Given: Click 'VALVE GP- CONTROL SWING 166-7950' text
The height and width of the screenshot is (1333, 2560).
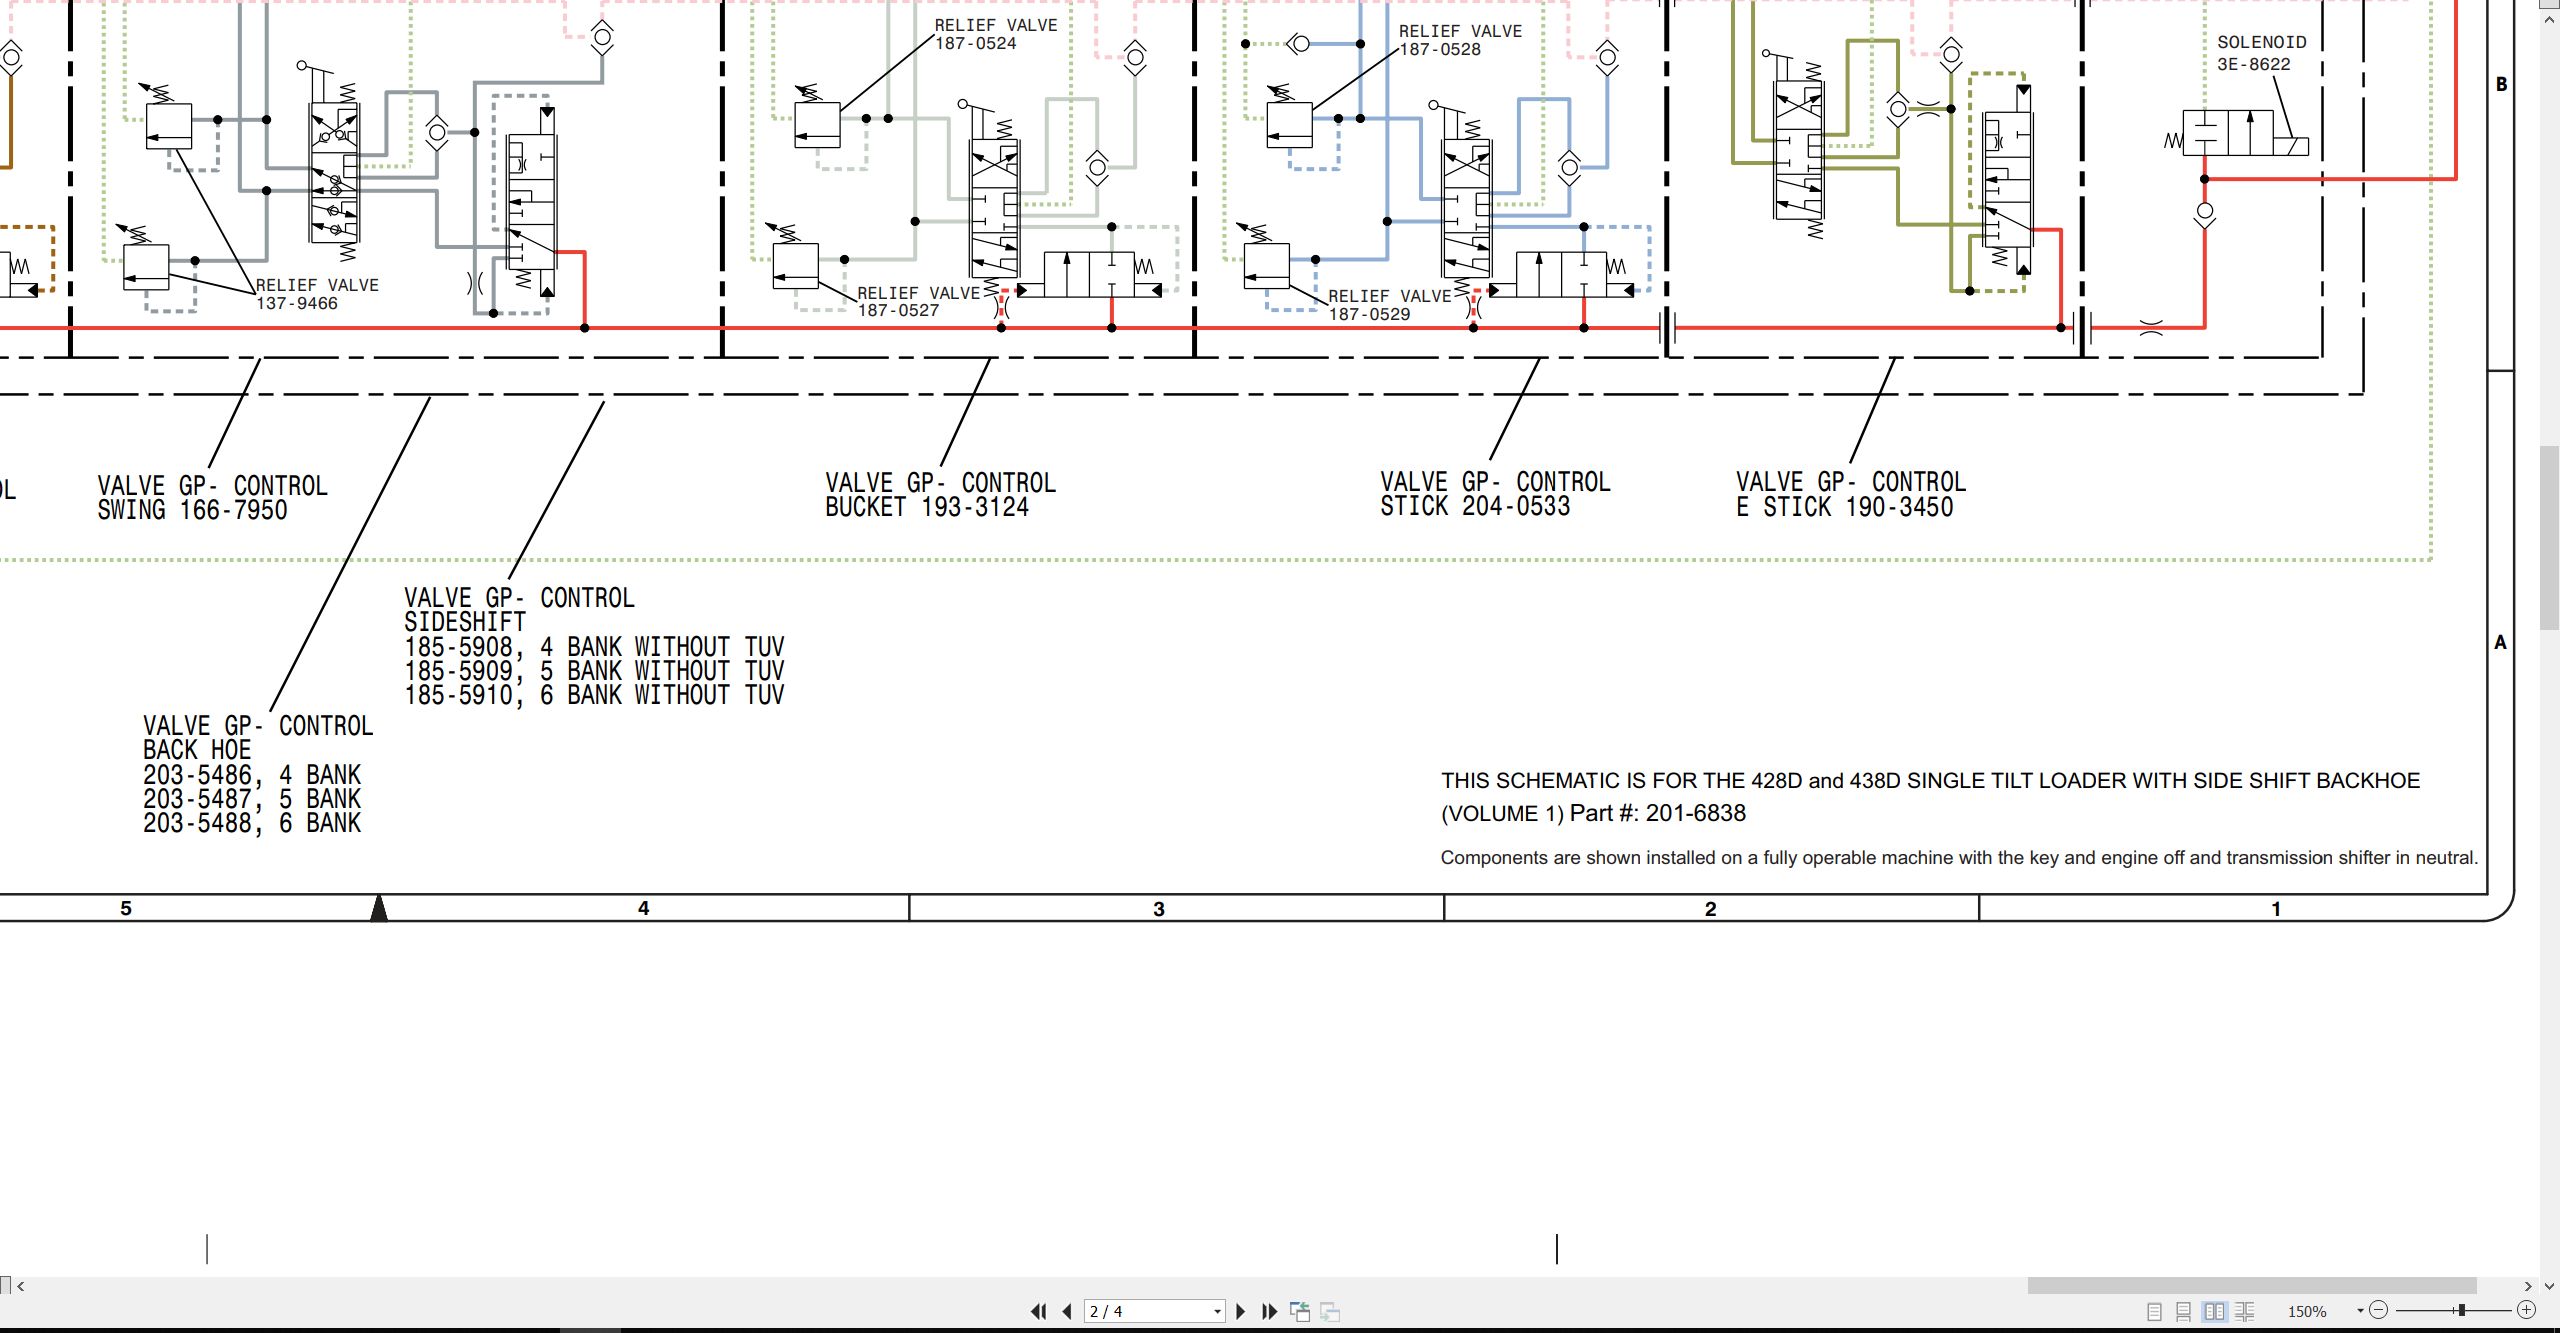Looking at the screenshot, I should (212, 498).
